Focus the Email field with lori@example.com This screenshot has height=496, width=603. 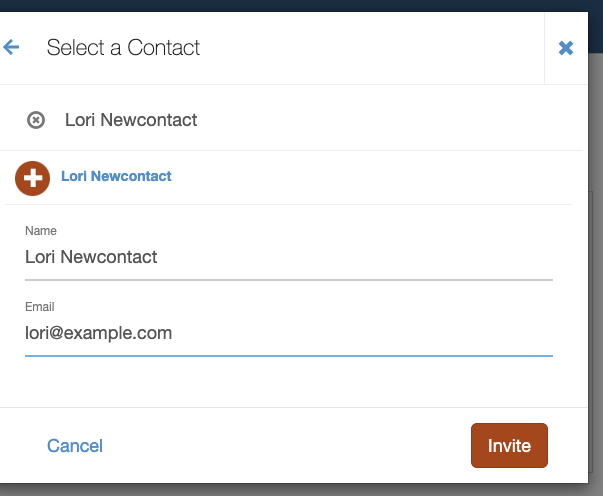[x=289, y=333]
